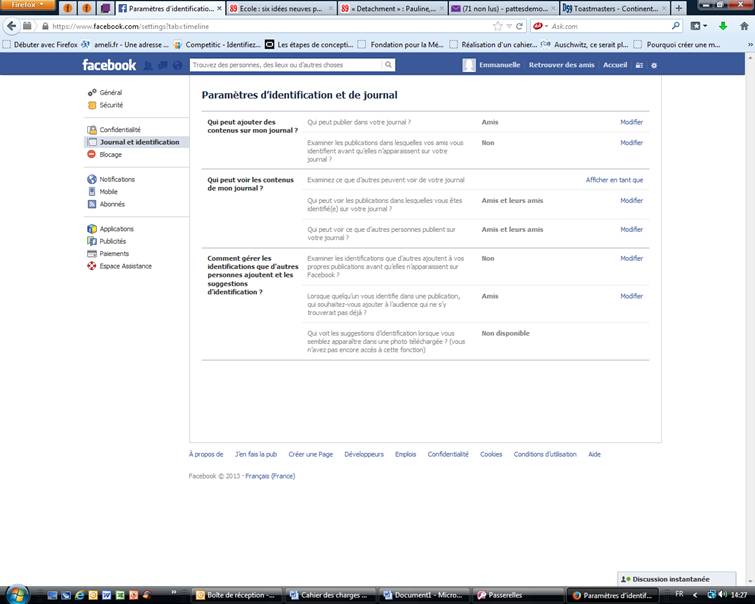Switch to Cahier des charges taskbar window
The image size is (755, 604).
pyautogui.click(x=331, y=595)
